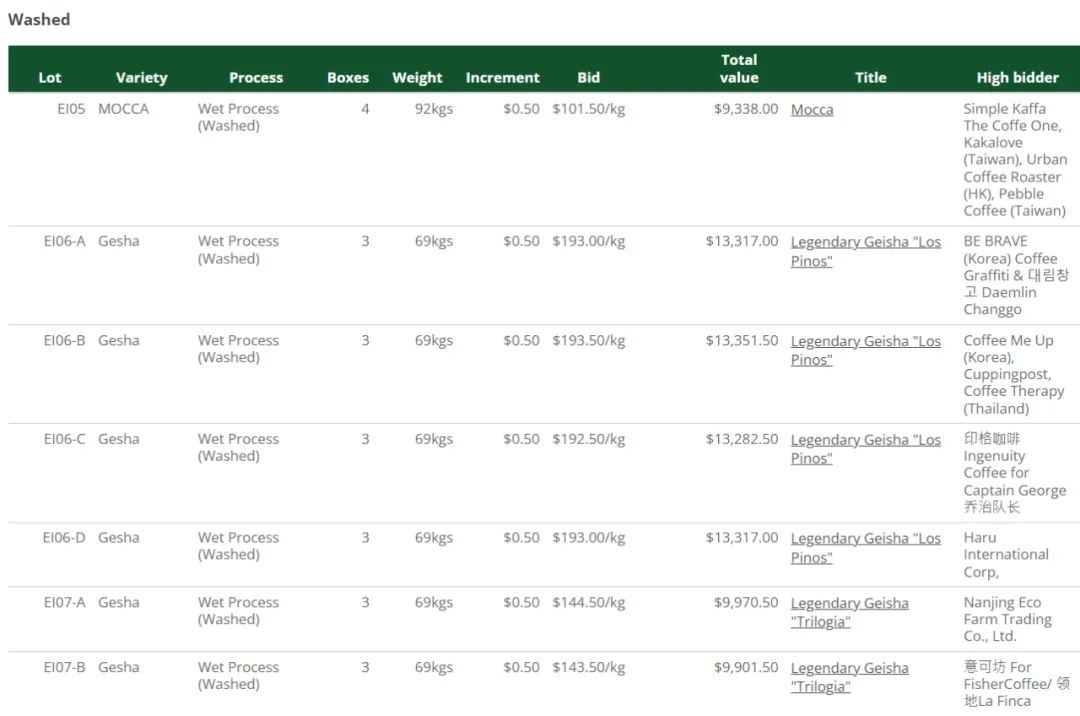
Task: Click the boxes value 3 in EI06-D row
Action: (365, 537)
